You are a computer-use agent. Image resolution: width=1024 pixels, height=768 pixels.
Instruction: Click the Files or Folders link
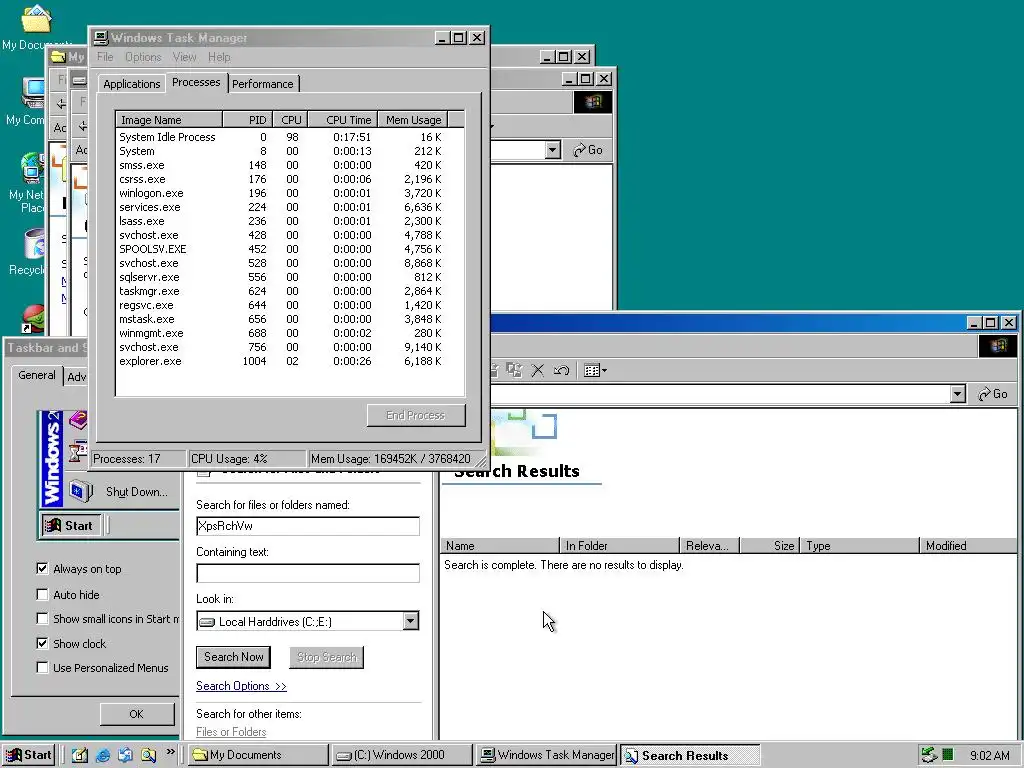pyautogui.click(x=231, y=732)
